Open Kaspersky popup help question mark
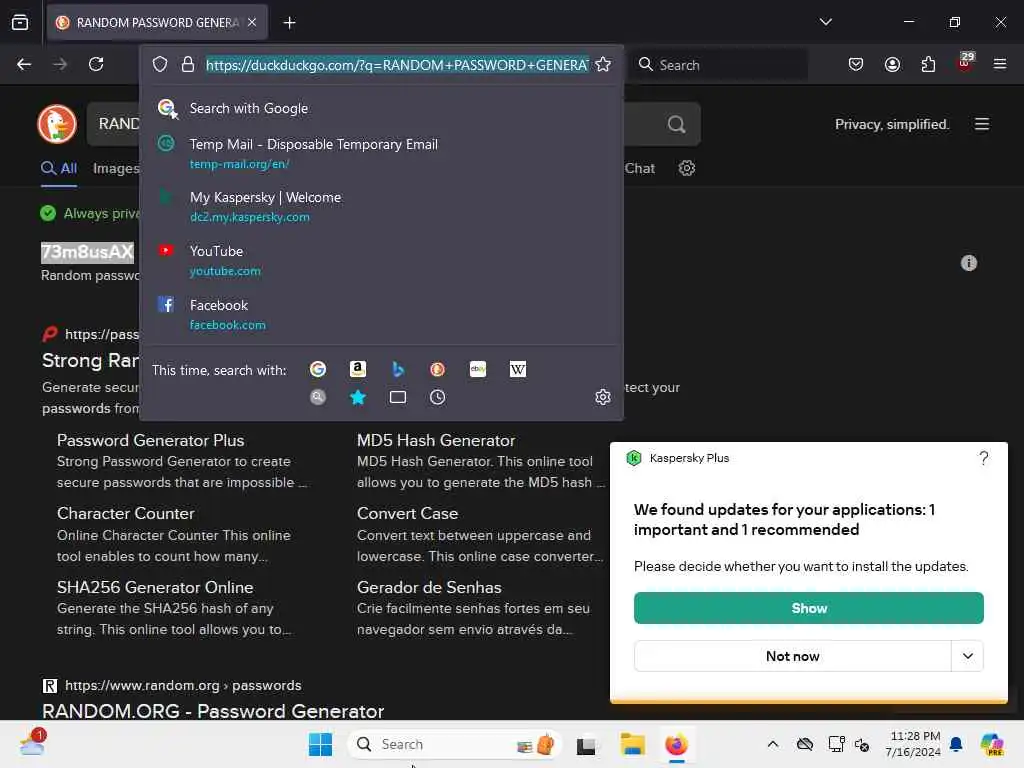Viewport: 1024px width, 768px height. point(984,458)
